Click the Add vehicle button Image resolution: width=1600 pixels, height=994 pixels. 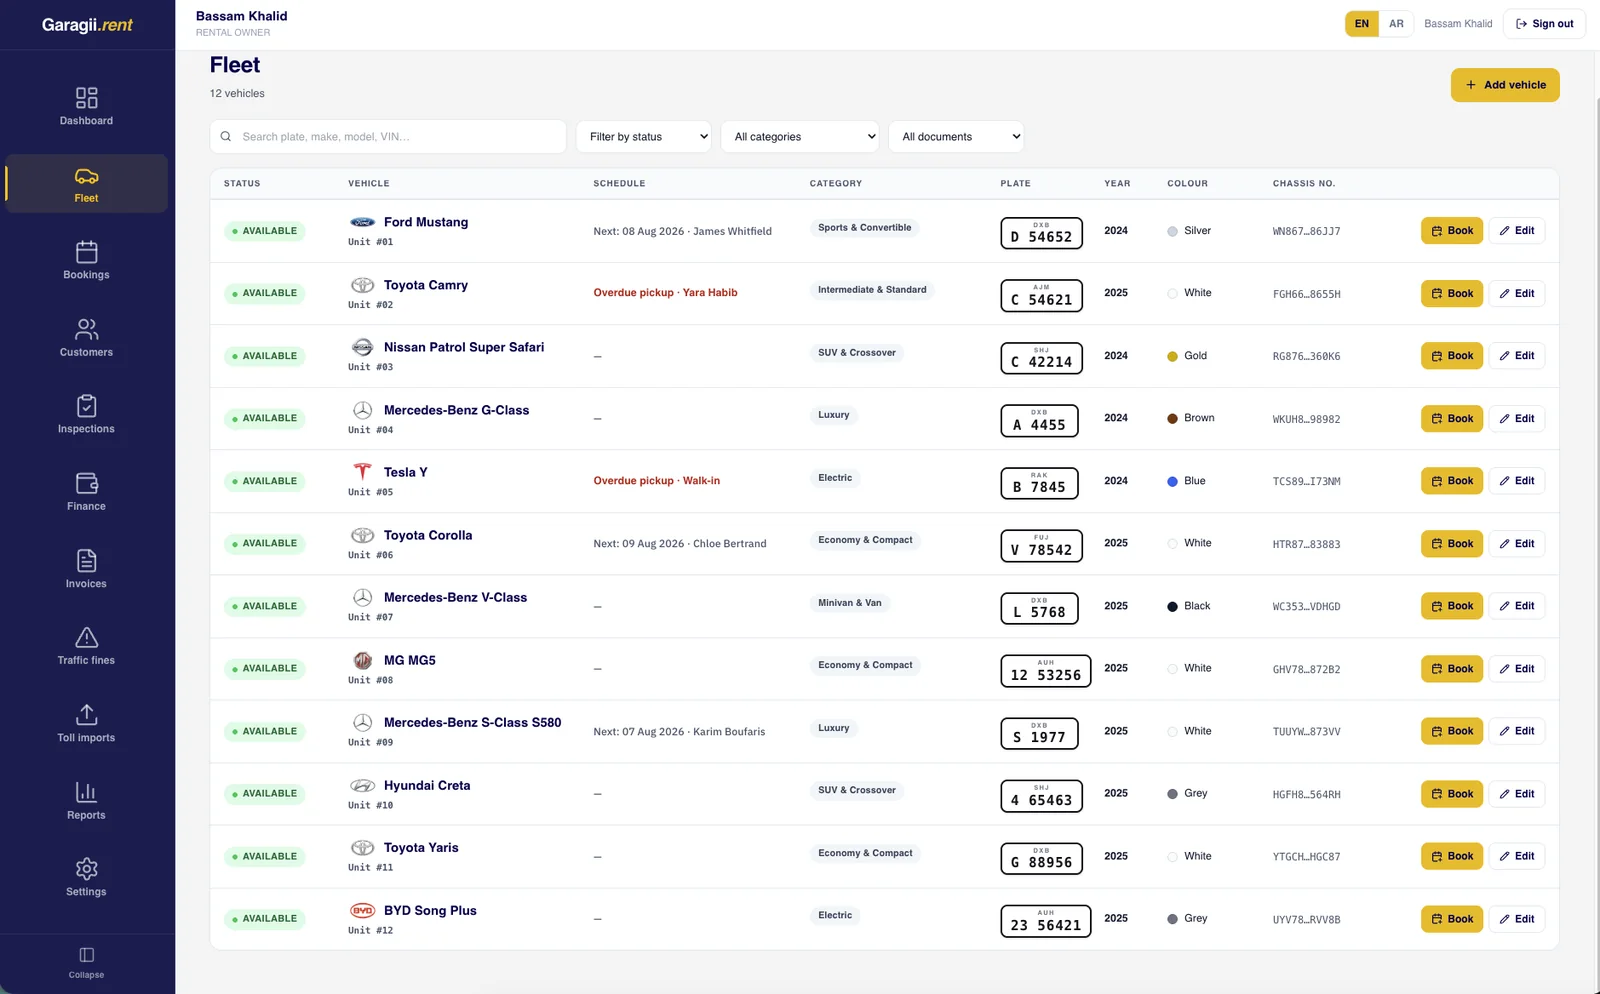pos(1505,85)
